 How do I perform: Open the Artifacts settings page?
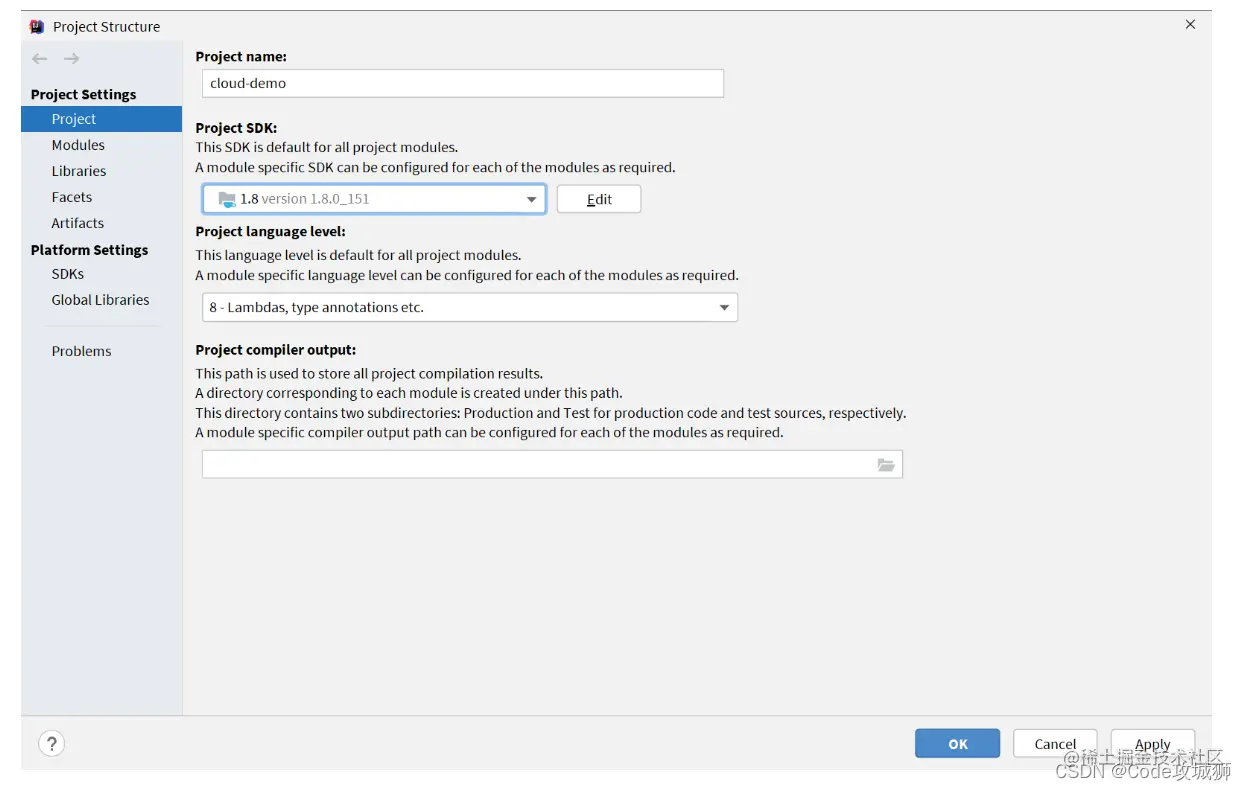pyautogui.click(x=78, y=223)
